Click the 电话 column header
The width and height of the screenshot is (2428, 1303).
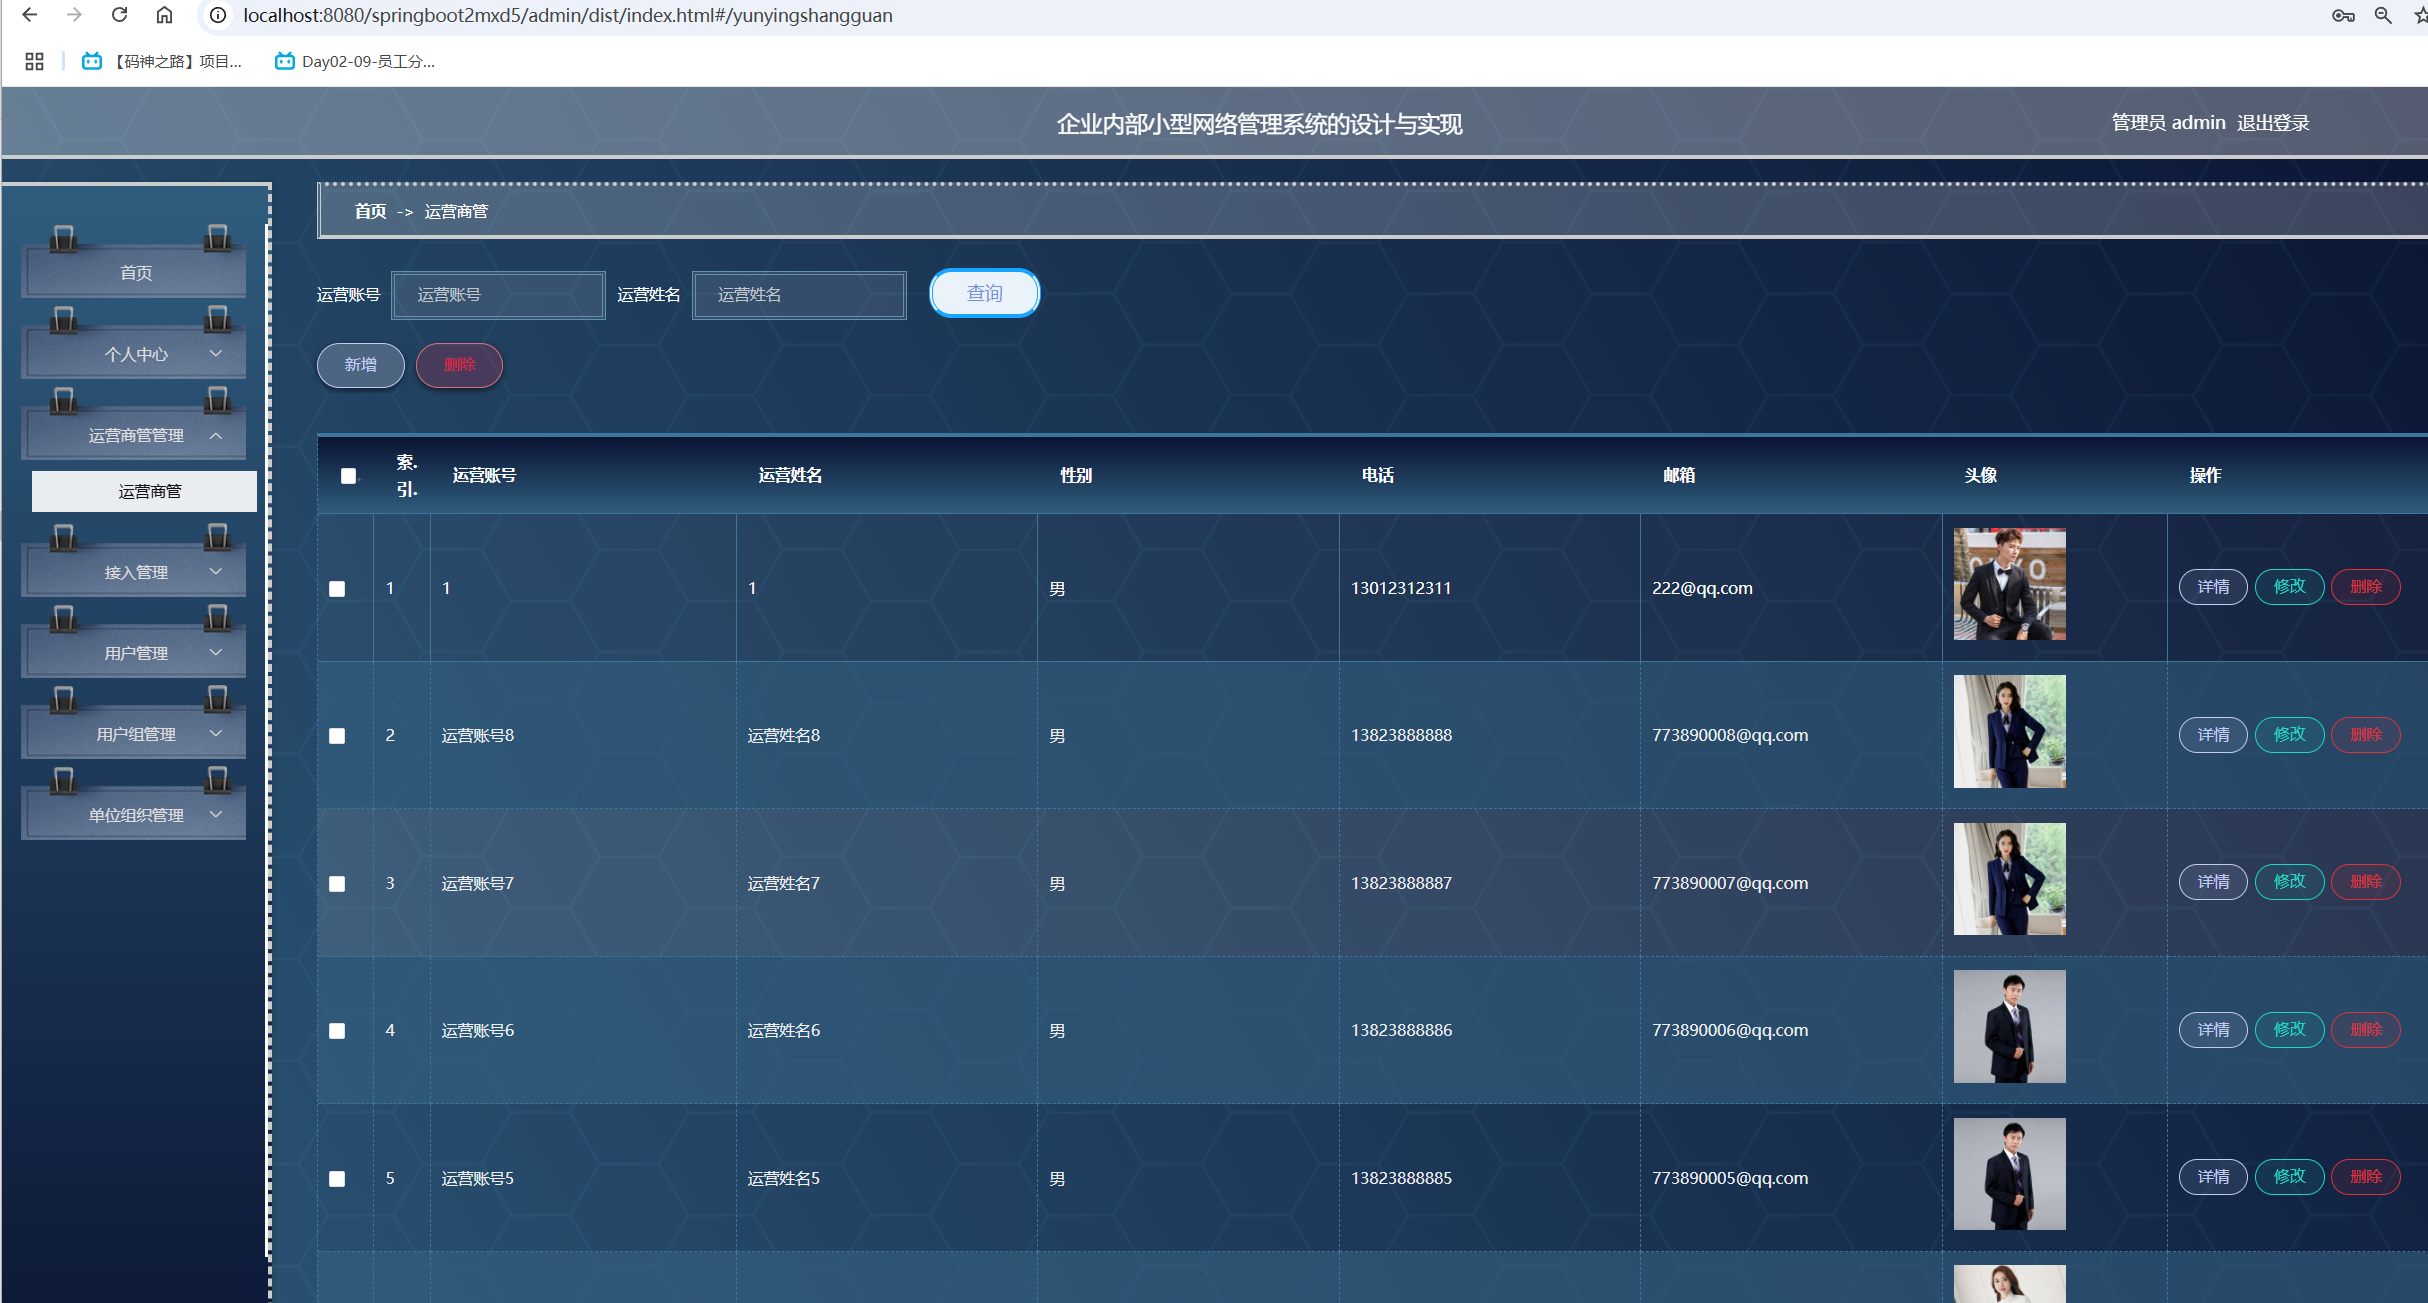[1377, 475]
